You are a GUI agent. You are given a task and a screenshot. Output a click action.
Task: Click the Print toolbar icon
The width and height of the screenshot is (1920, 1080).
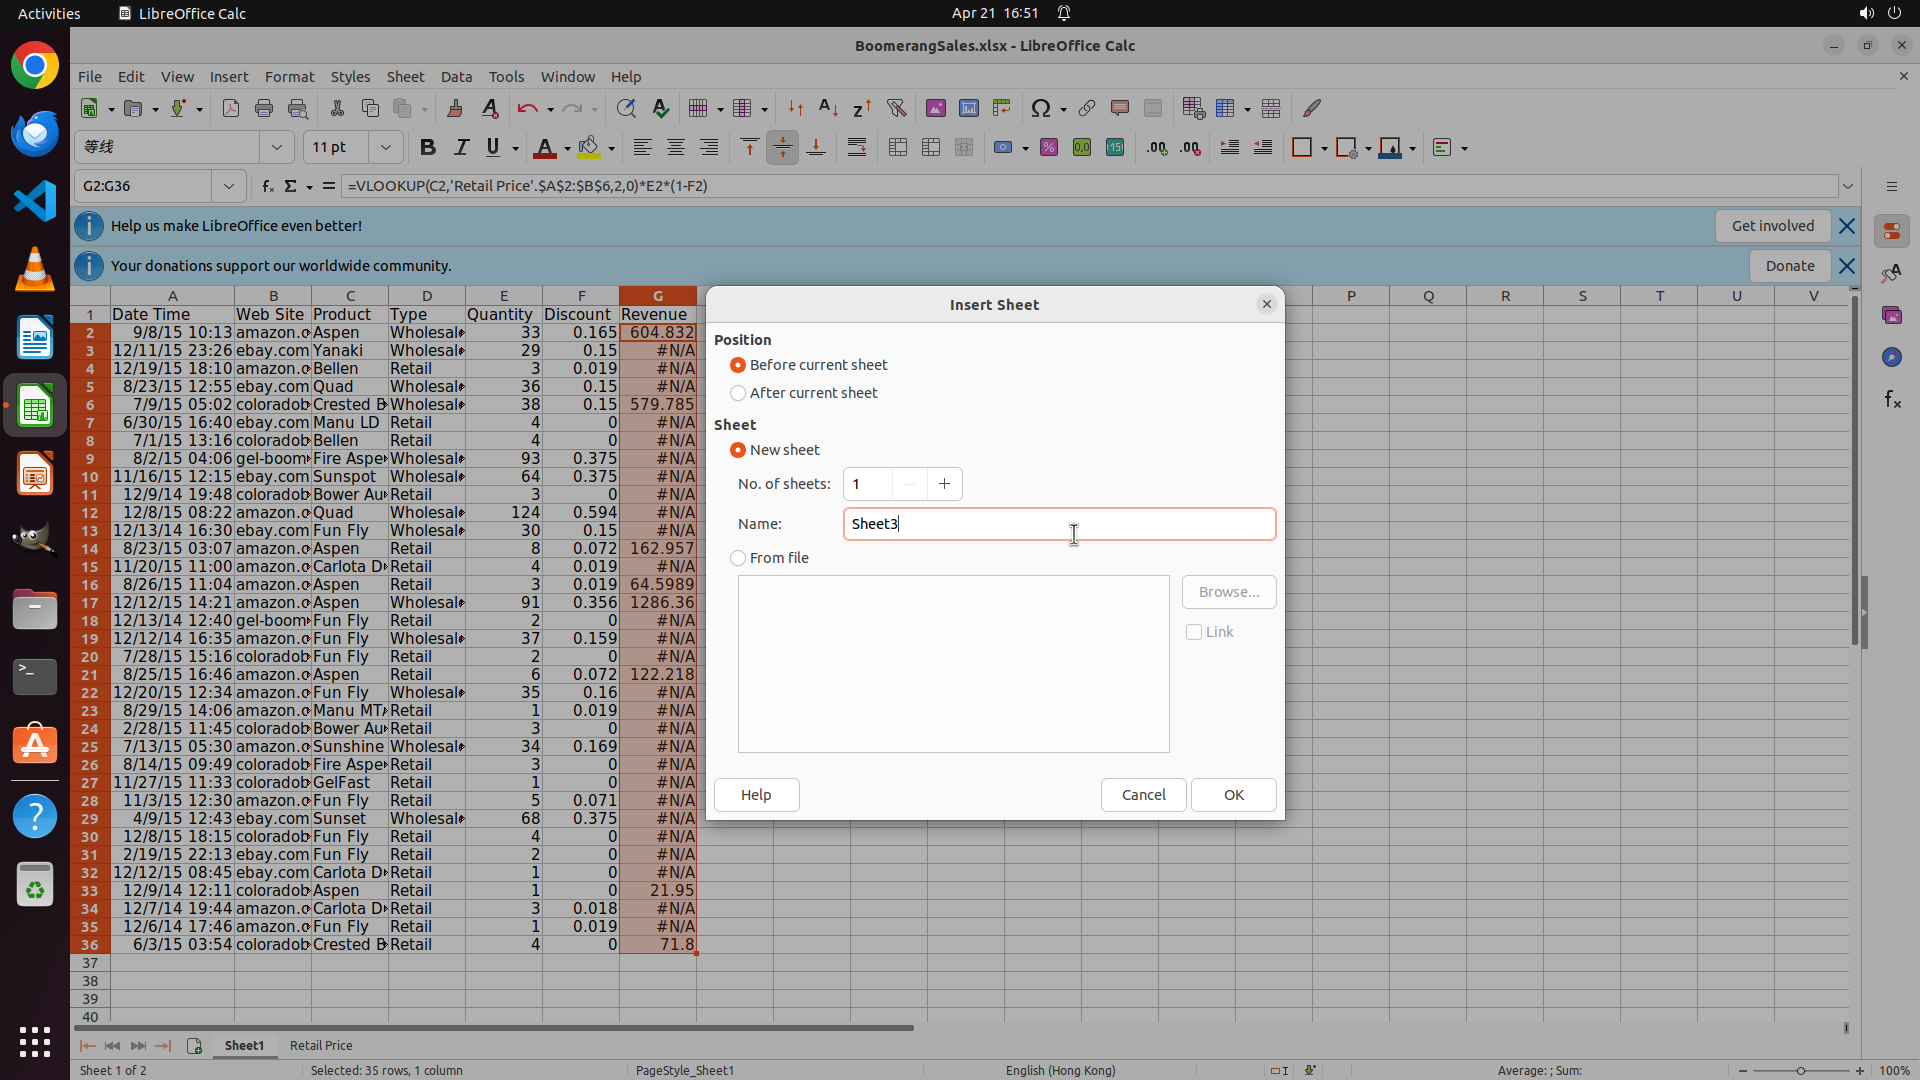click(x=264, y=108)
